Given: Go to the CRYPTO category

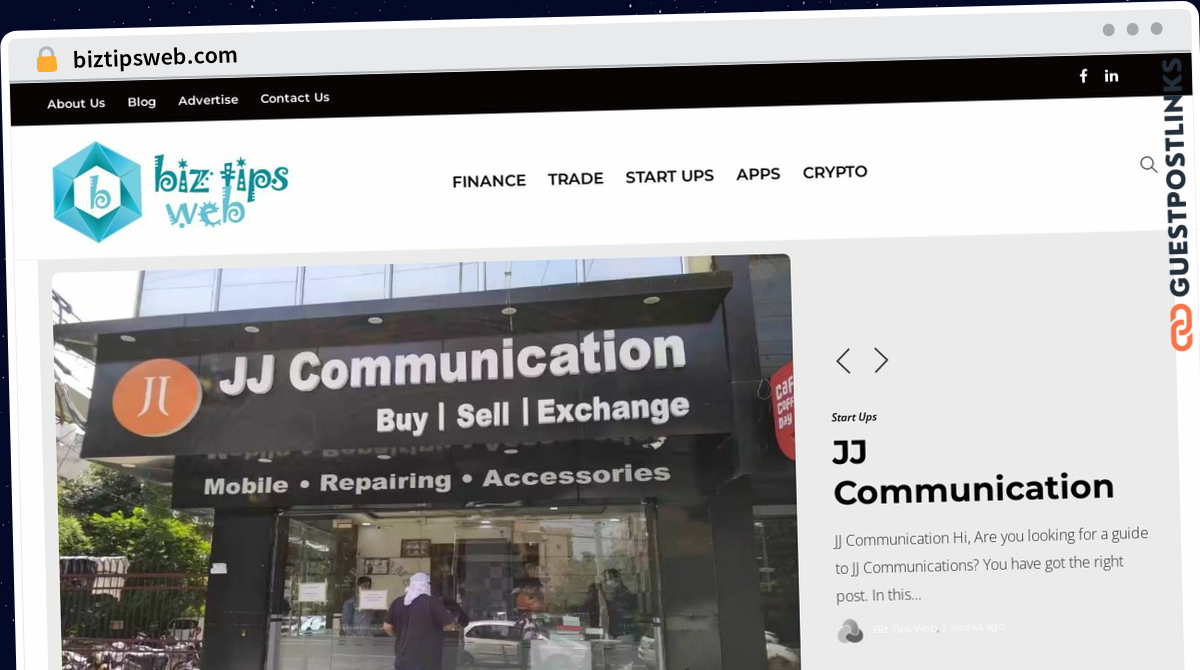Looking at the screenshot, I should [835, 172].
